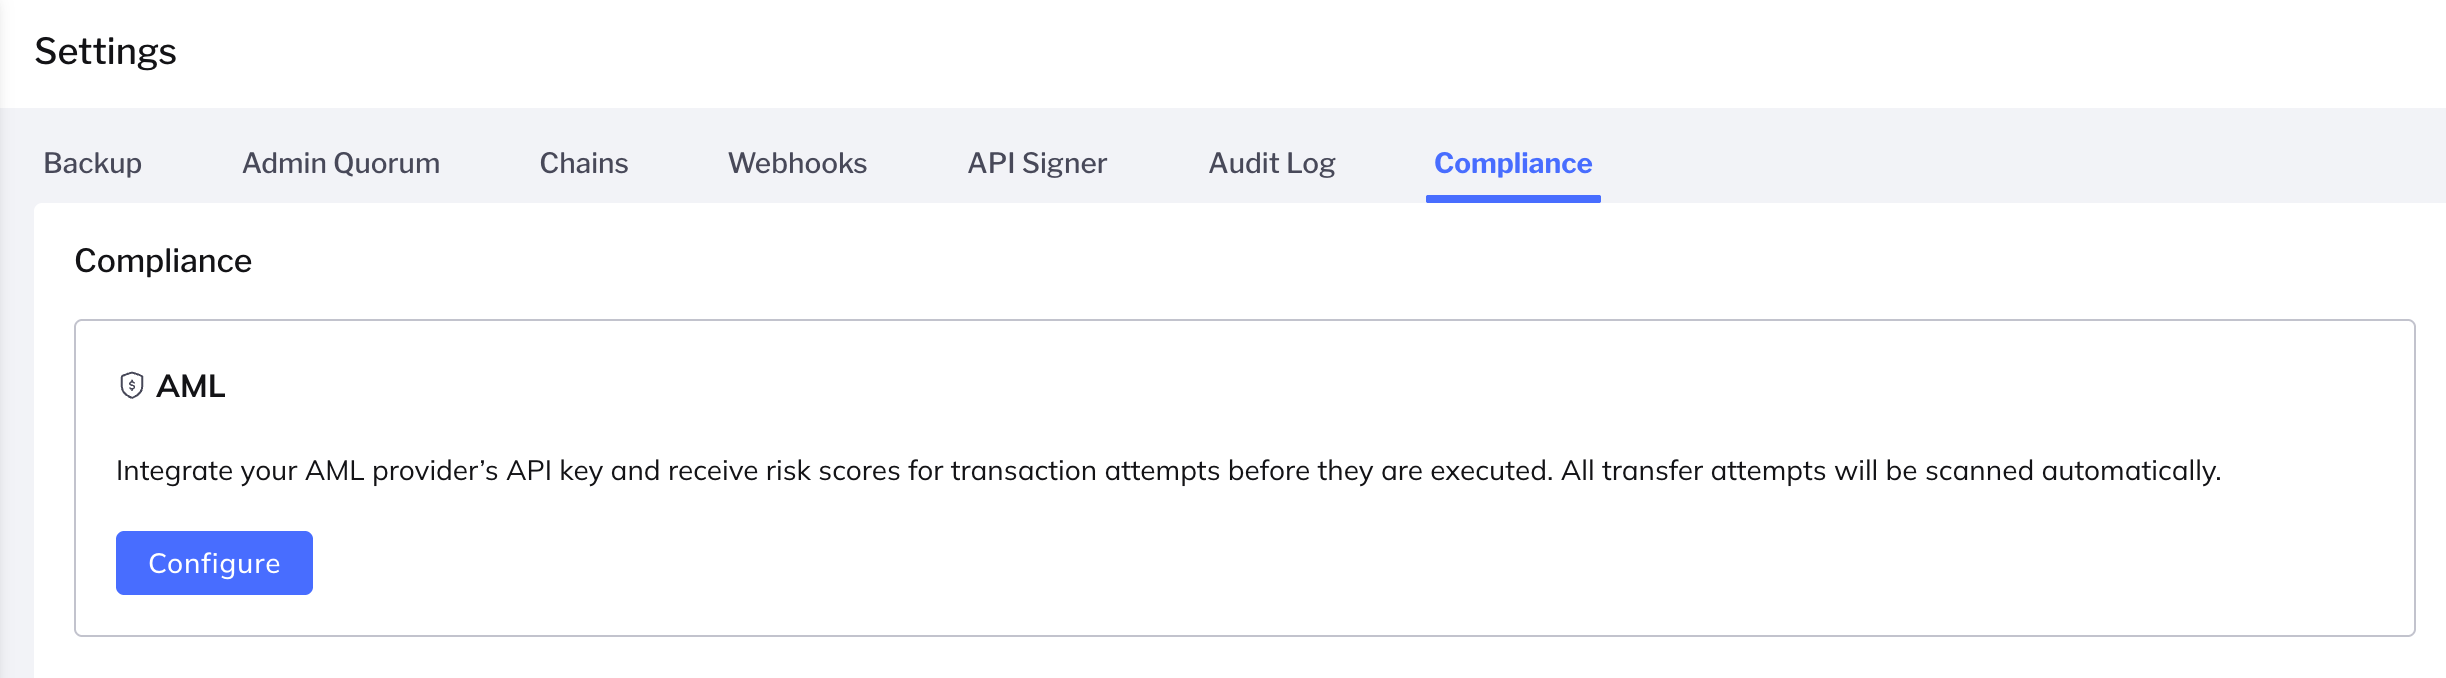Select the Webhooks tab
Viewport: 2446px width, 678px height.
point(797,163)
